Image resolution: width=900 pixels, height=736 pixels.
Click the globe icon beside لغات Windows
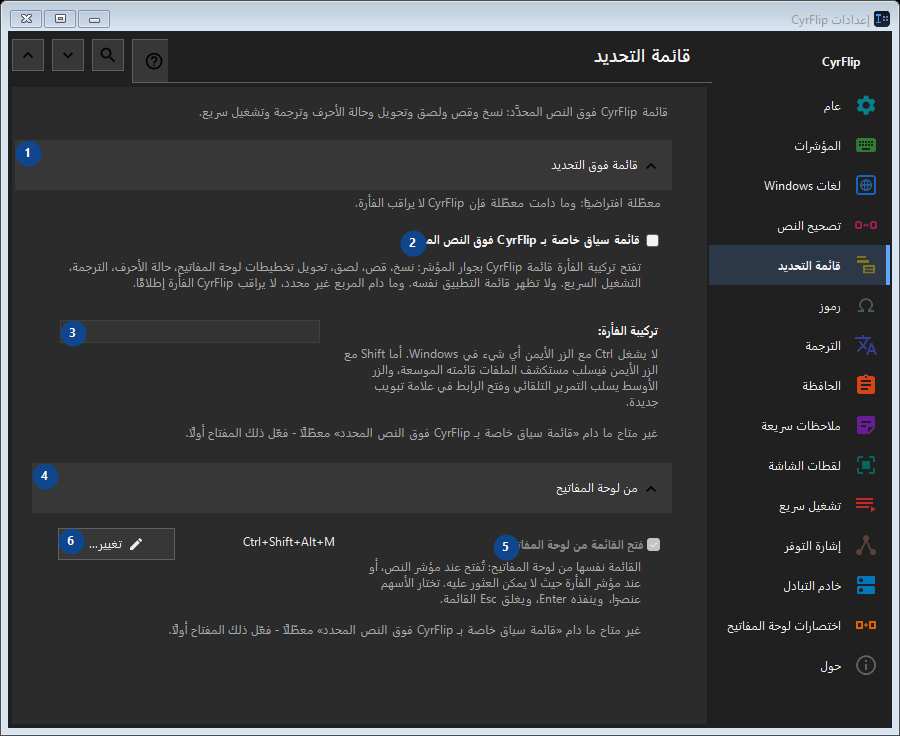pos(866,185)
